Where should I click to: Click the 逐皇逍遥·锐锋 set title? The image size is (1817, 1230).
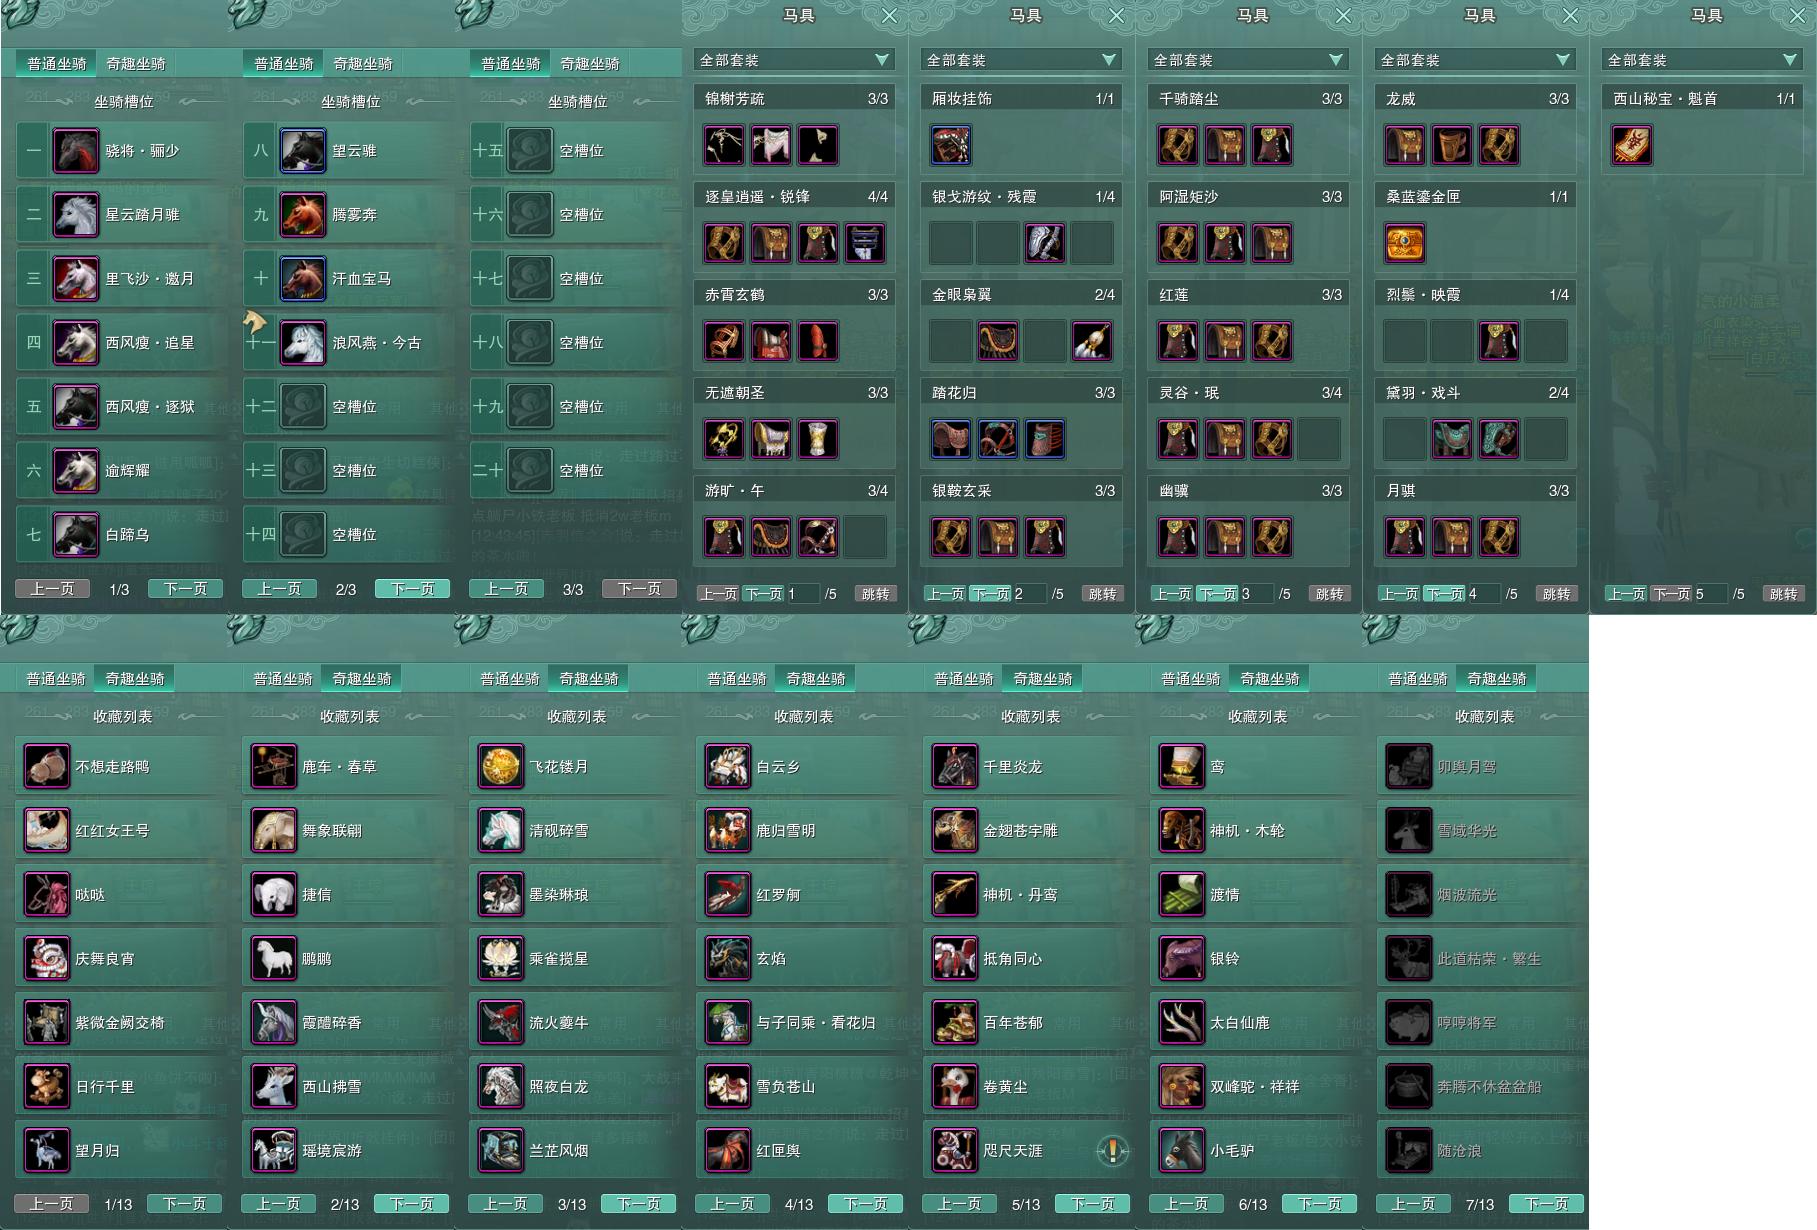757,197
